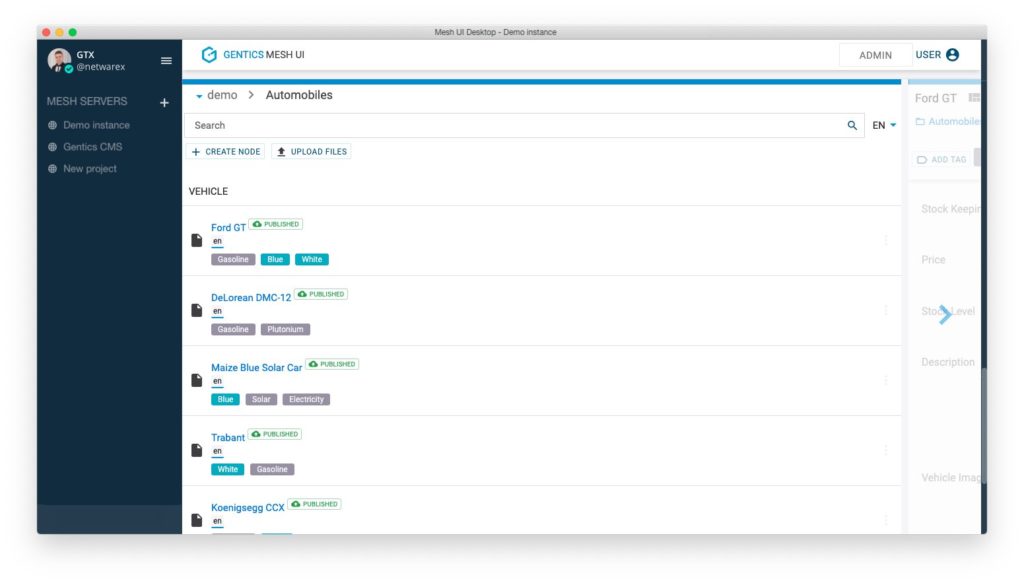Image resolution: width=1024 pixels, height=583 pixels.
Task: Select the en language of Maize Blue Solar Car
Action: coord(217,381)
